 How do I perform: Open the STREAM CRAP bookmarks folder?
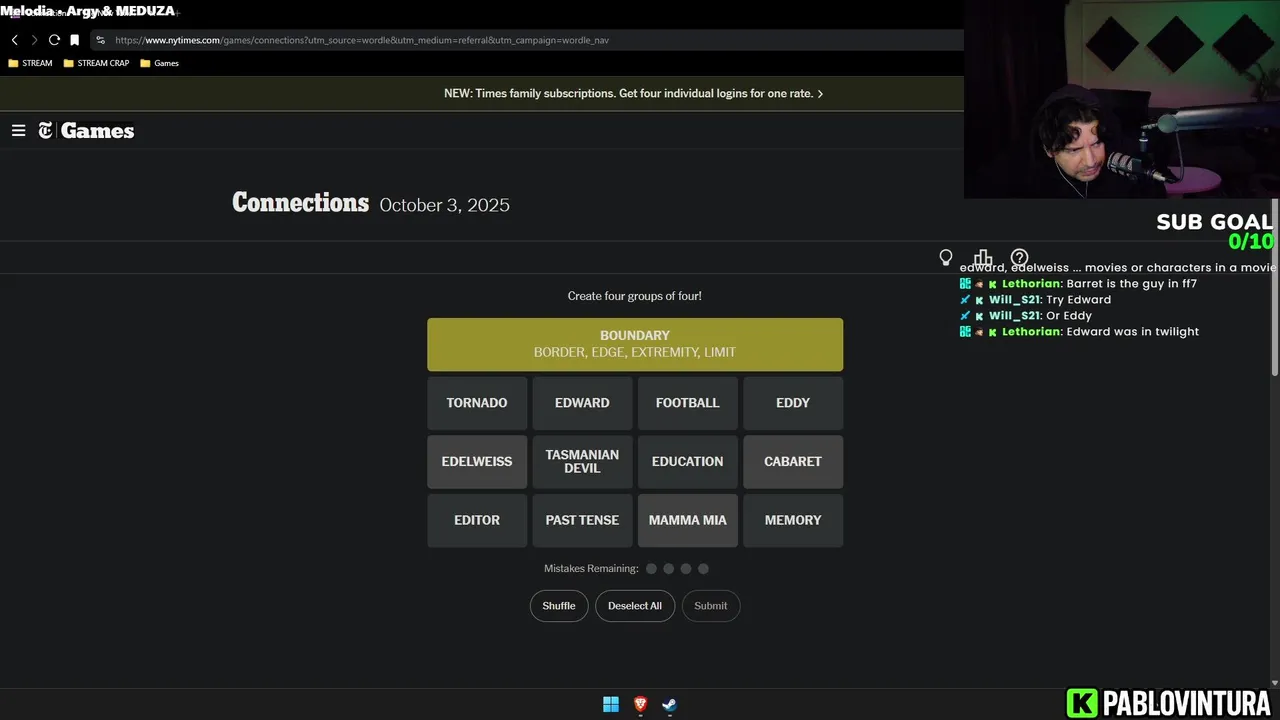[96, 63]
